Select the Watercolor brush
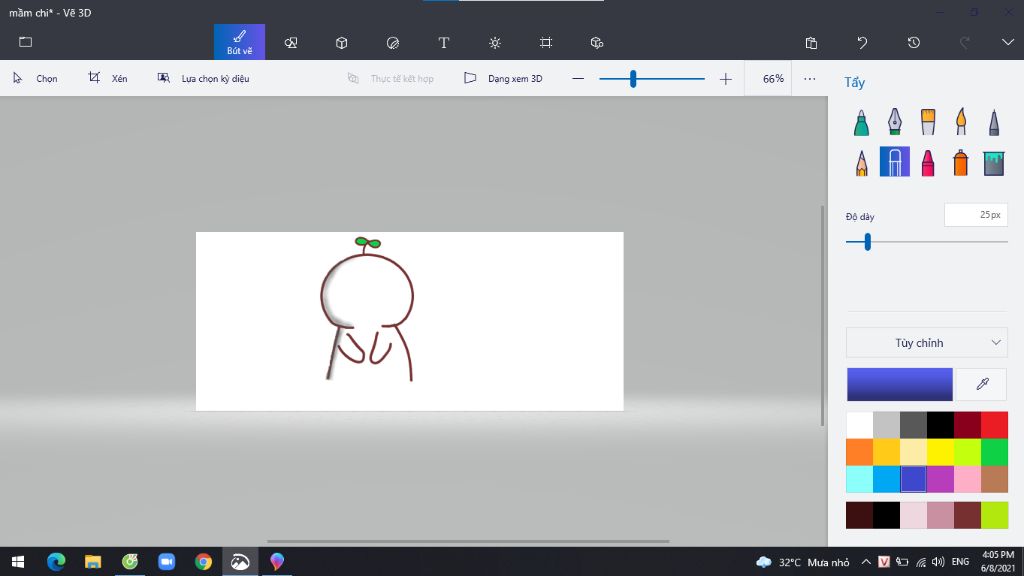The height and width of the screenshot is (576, 1024). (961, 123)
